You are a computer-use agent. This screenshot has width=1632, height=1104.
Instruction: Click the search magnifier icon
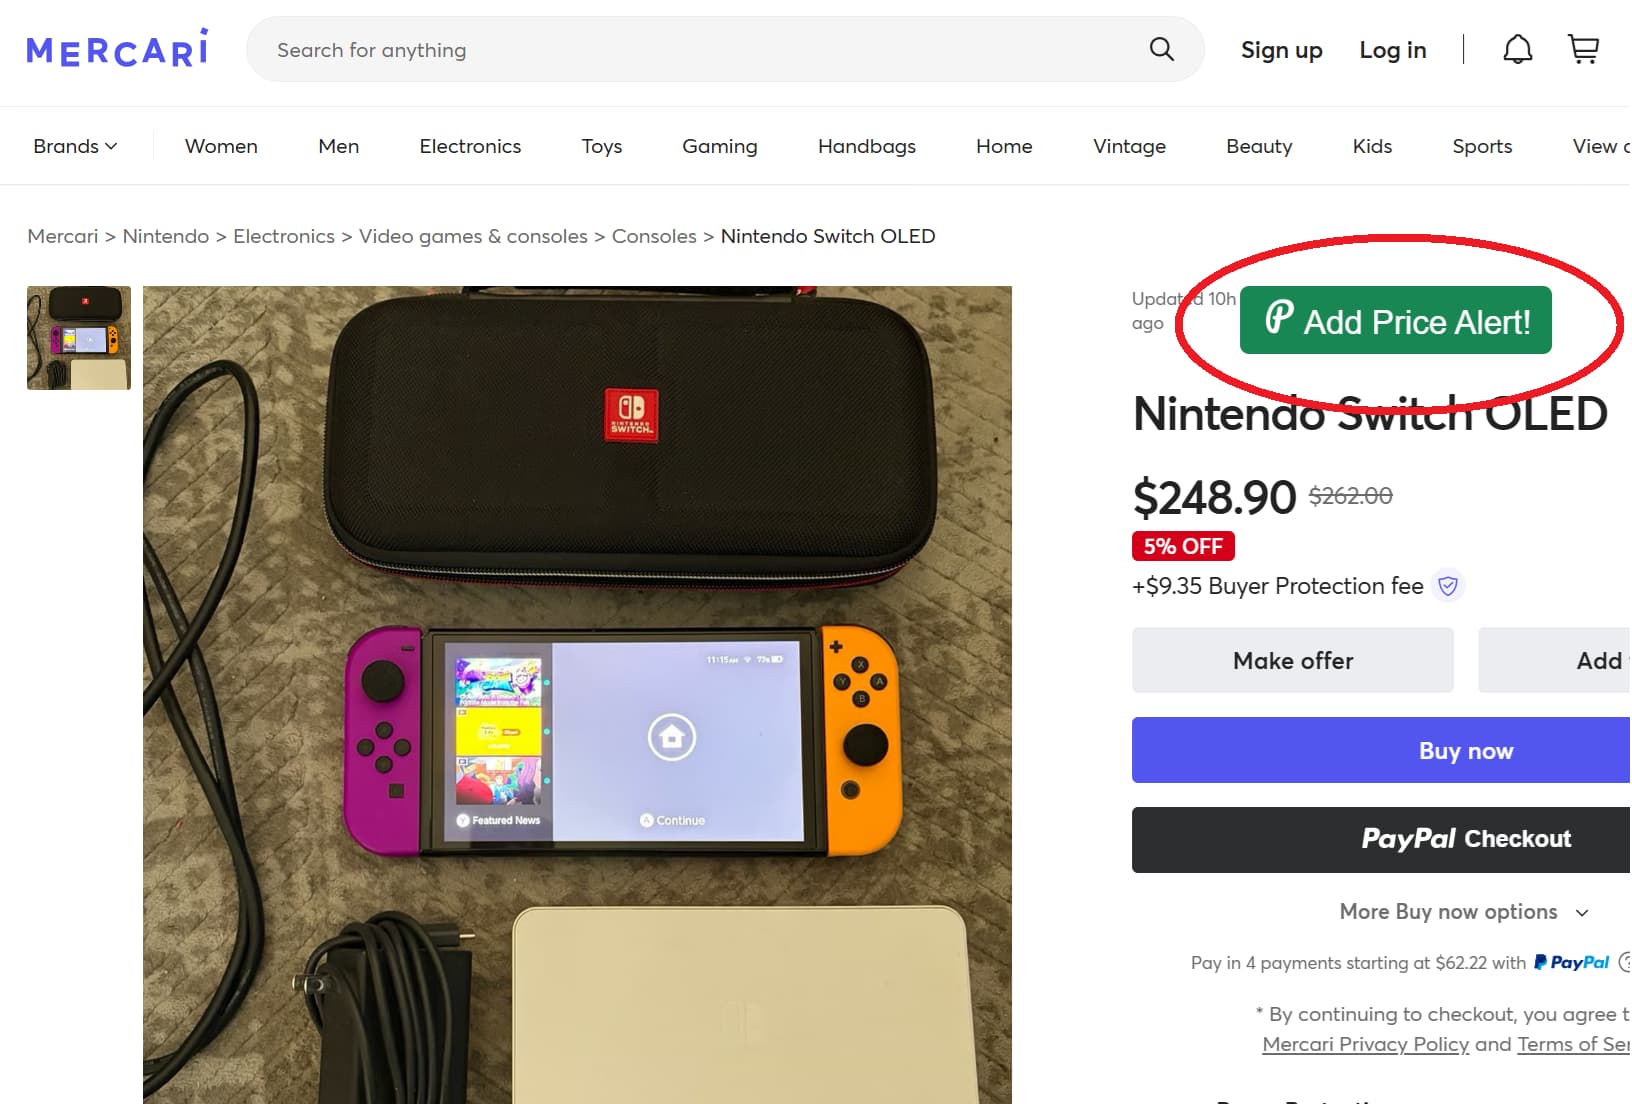1161,49
